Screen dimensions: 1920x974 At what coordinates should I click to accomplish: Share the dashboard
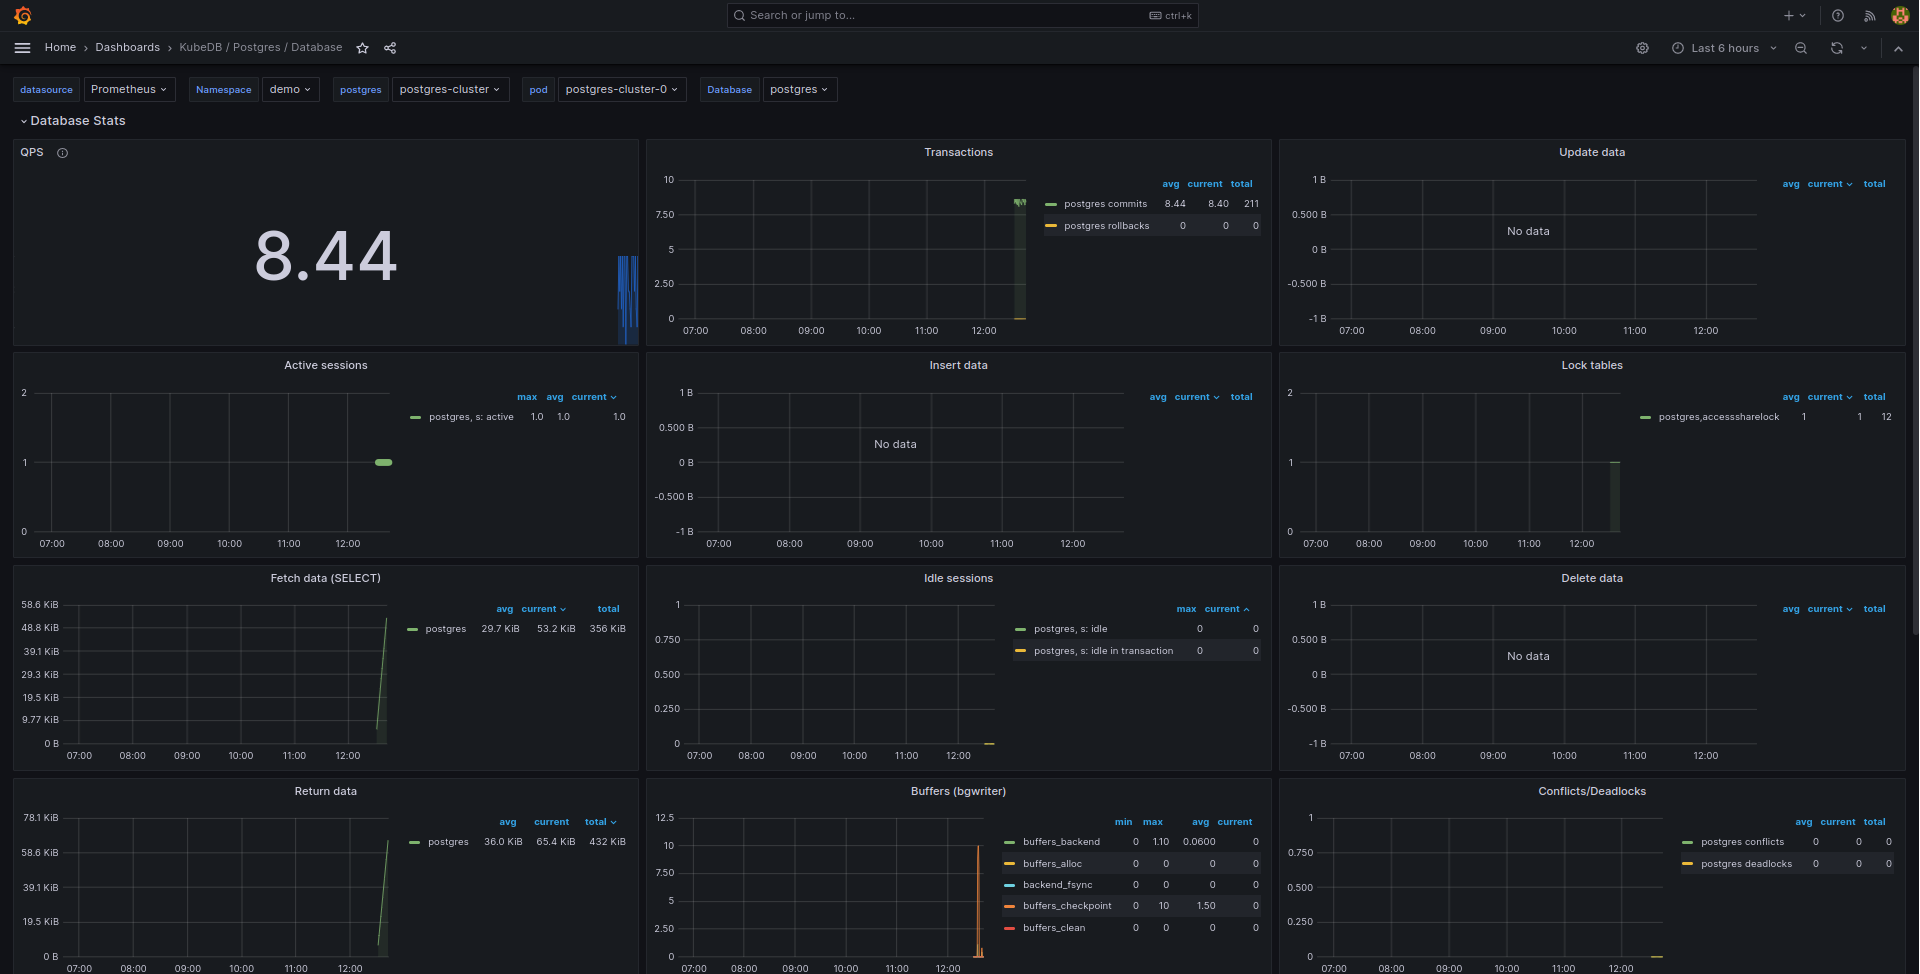pos(389,47)
